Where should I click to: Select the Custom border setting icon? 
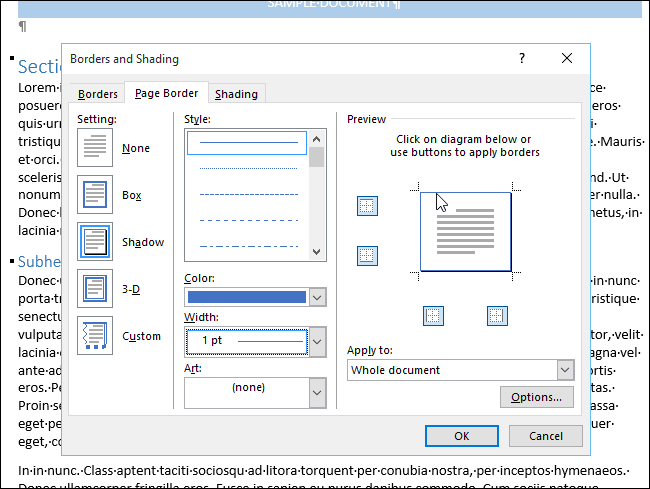coord(95,336)
